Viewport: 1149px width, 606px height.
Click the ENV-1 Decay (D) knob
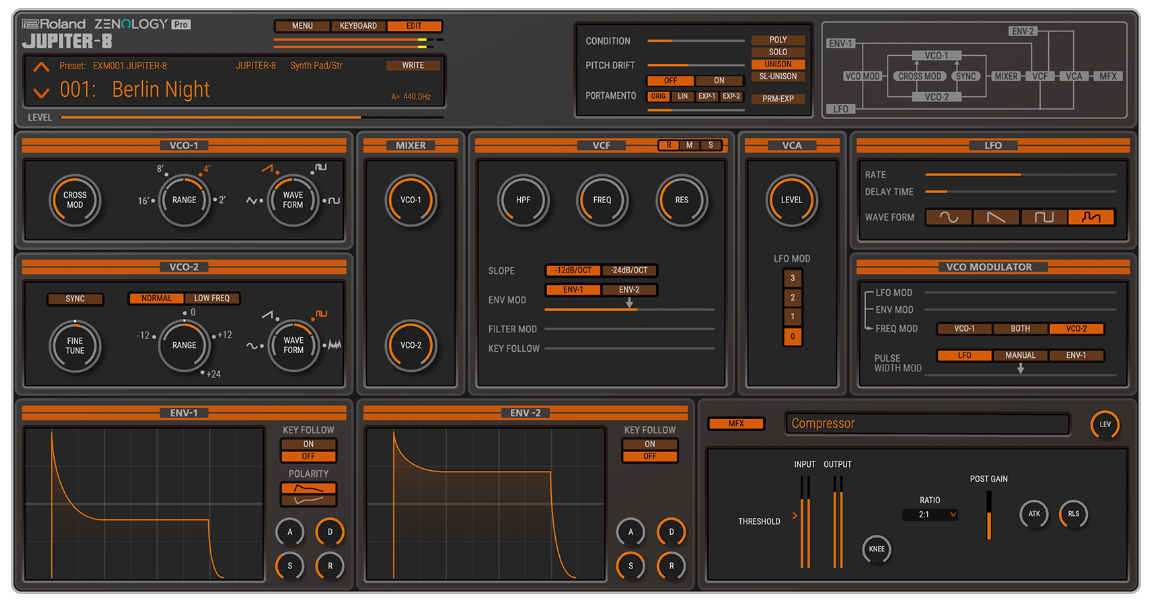pyautogui.click(x=330, y=532)
